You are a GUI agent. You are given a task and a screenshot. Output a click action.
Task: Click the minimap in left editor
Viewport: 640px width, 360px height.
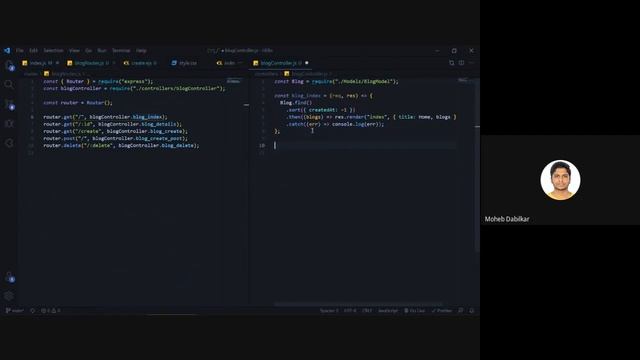234,81
